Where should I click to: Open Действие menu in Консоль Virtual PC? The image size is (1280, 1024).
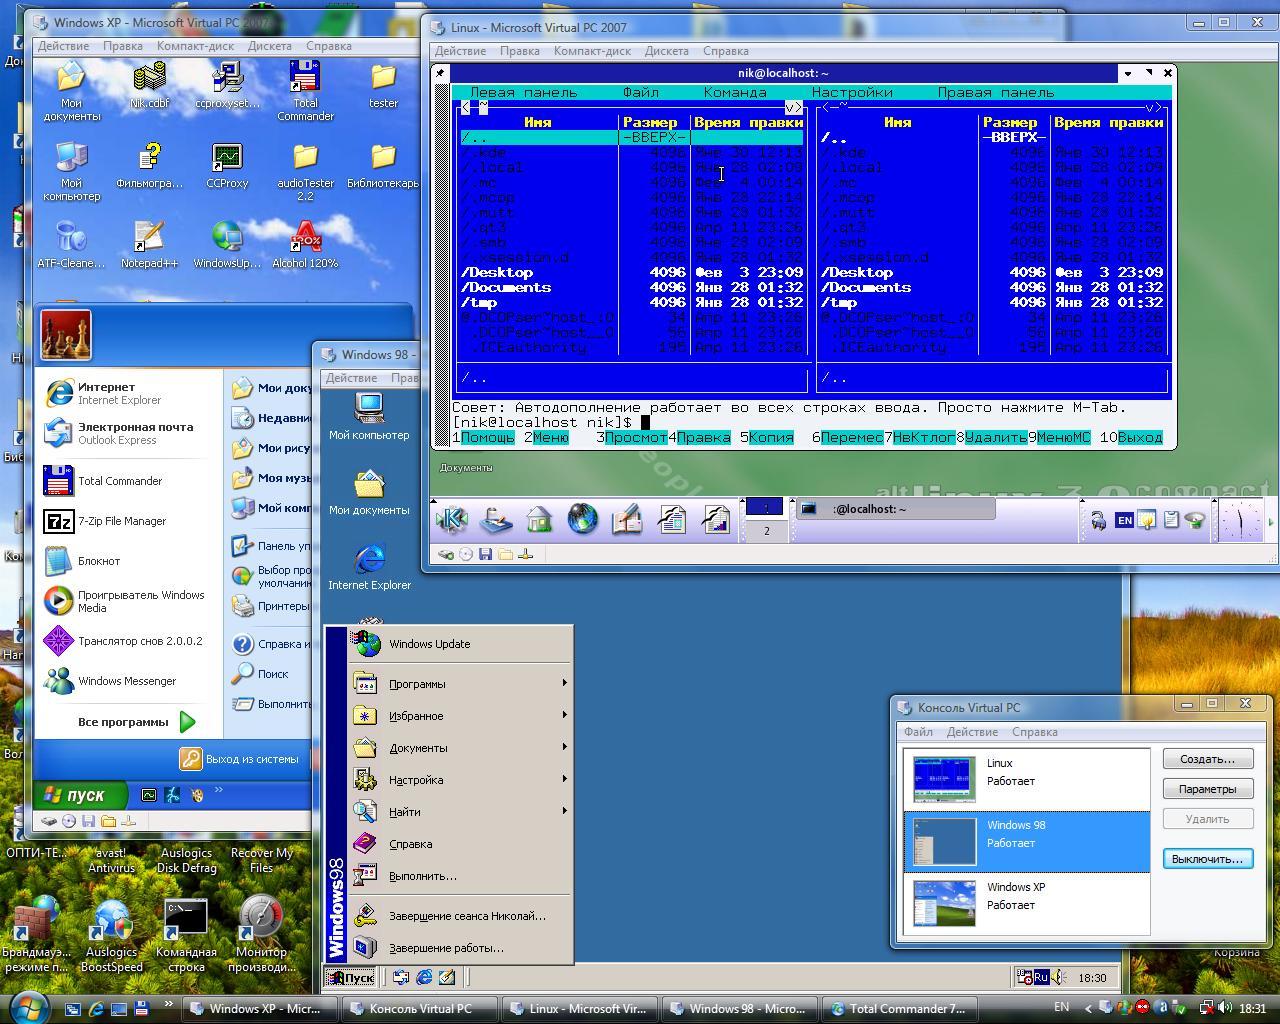point(972,732)
